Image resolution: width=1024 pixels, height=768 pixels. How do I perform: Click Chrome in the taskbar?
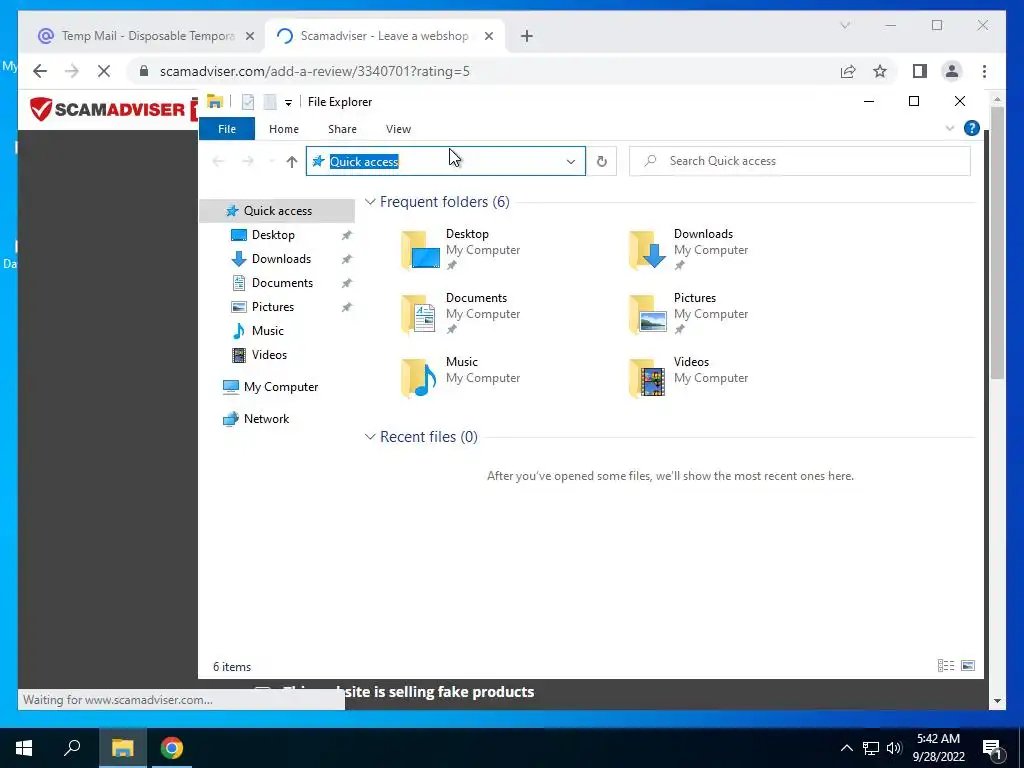[172, 748]
